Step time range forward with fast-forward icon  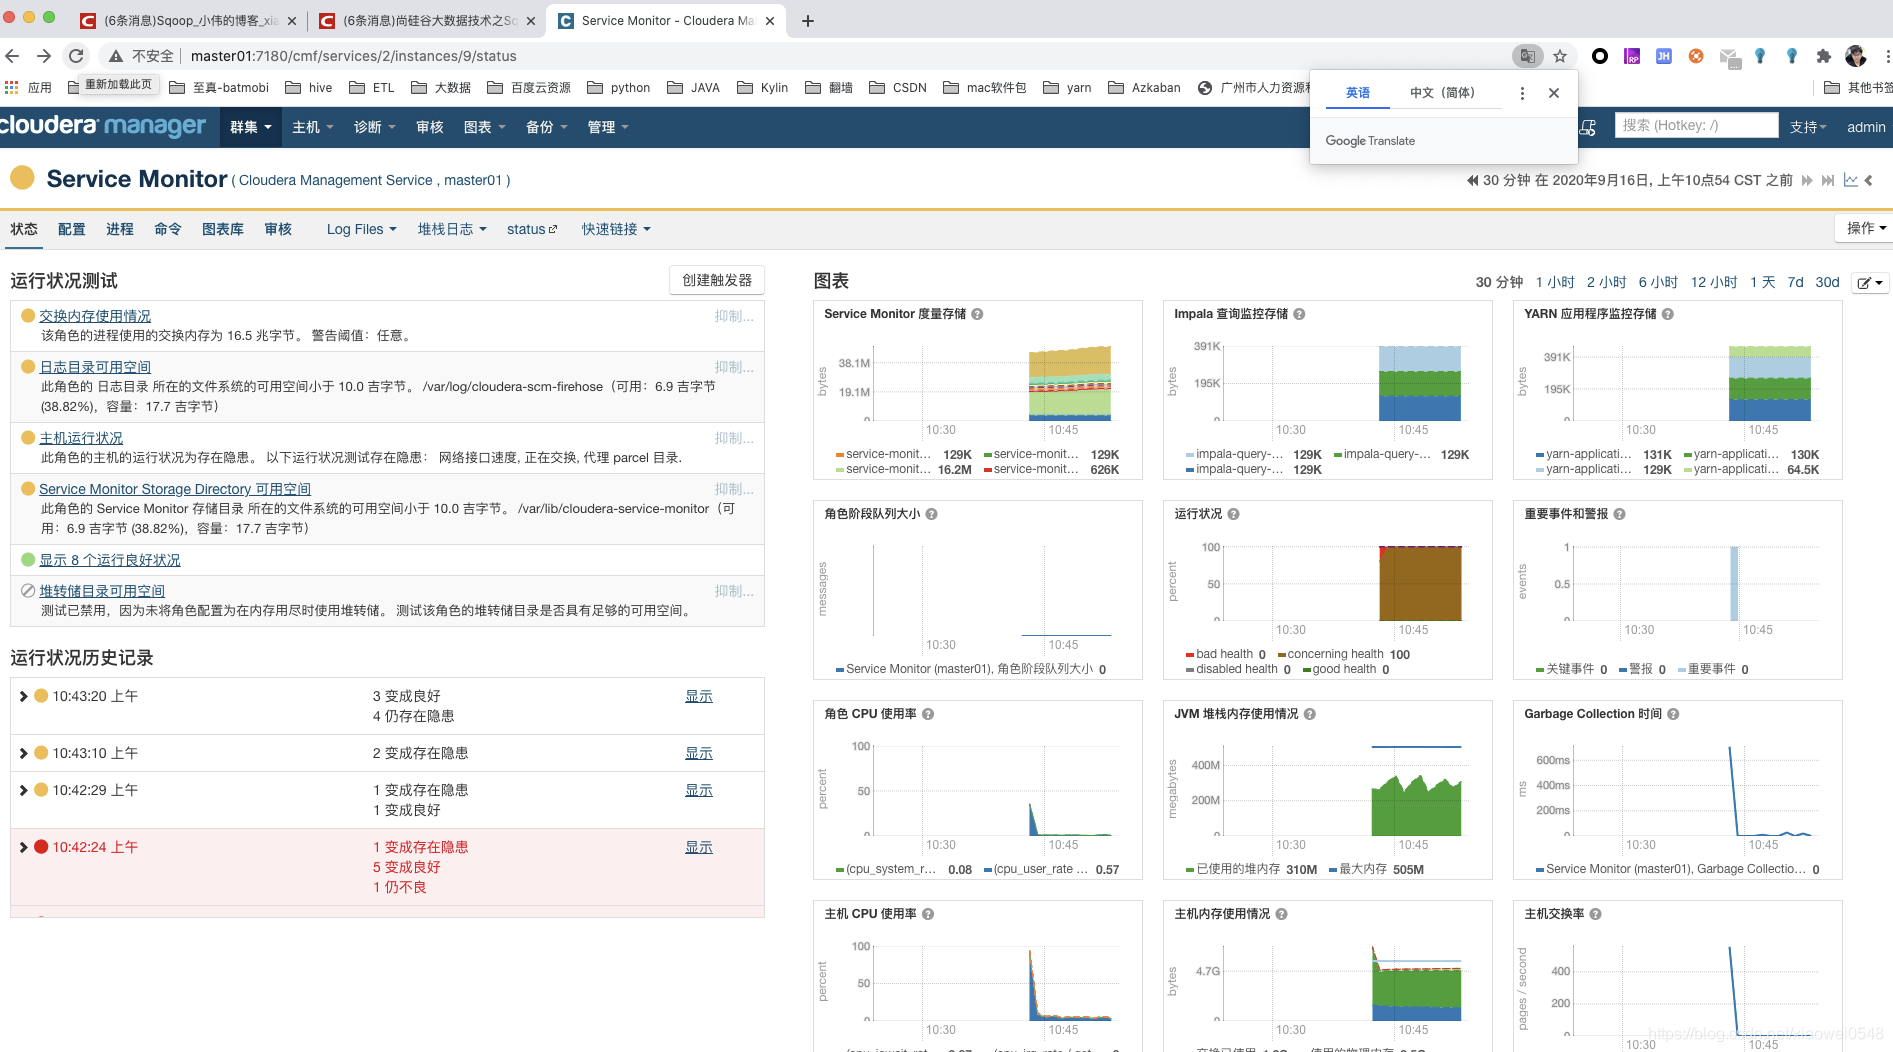(1807, 180)
